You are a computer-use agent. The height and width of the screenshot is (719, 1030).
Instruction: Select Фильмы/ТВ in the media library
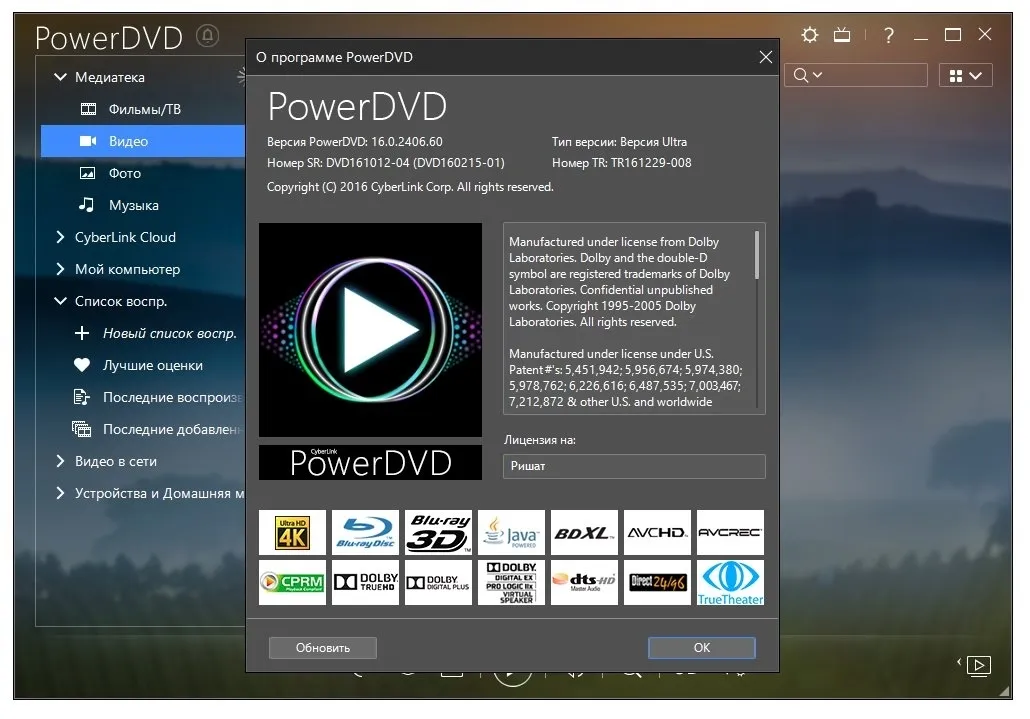click(x=143, y=109)
